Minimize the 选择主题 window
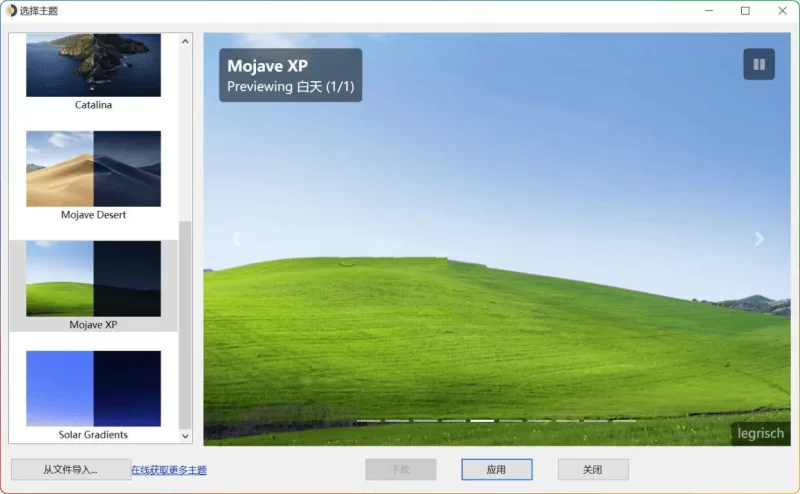 709,11
